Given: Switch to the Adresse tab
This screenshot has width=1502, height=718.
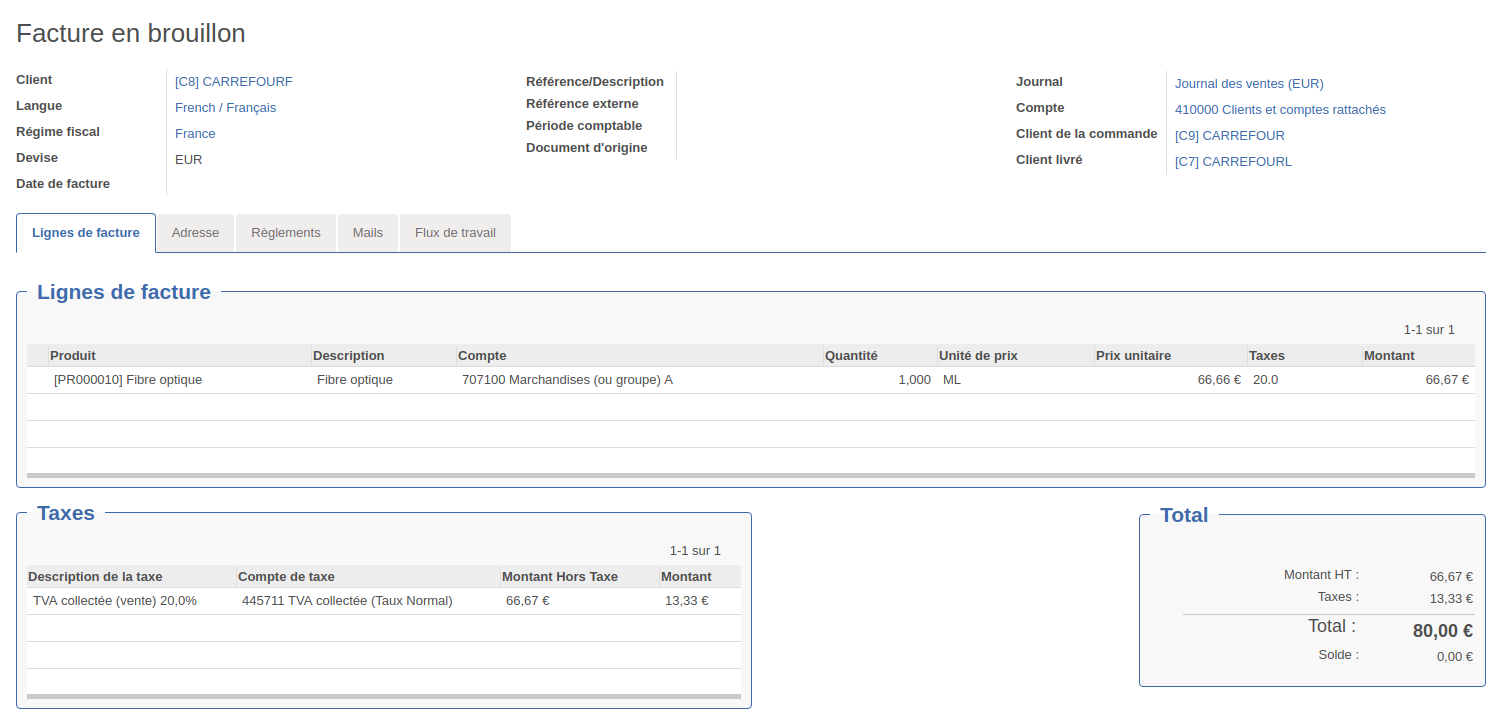Looking at the screenshot, I should click(195, 233).
